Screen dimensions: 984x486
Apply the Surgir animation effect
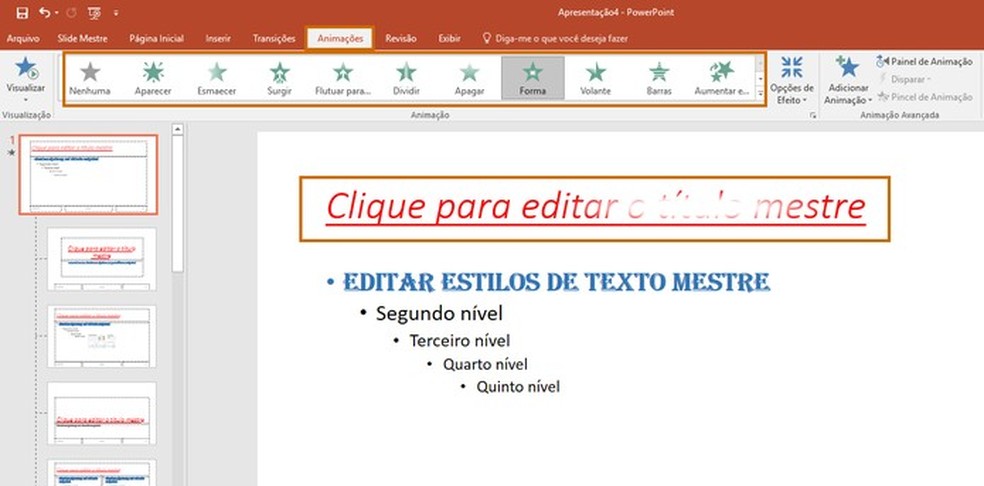pyautogui.click(x=279, y=78)
